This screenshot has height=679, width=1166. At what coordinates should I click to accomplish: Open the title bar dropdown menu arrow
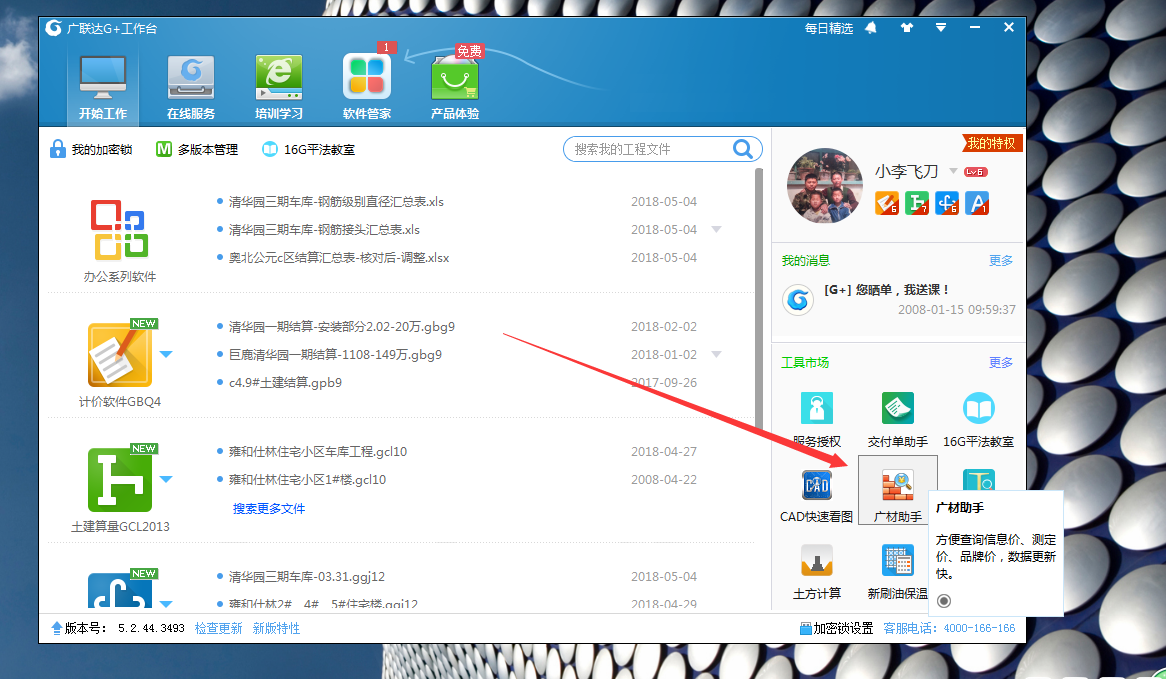click(x=941, y=28)
